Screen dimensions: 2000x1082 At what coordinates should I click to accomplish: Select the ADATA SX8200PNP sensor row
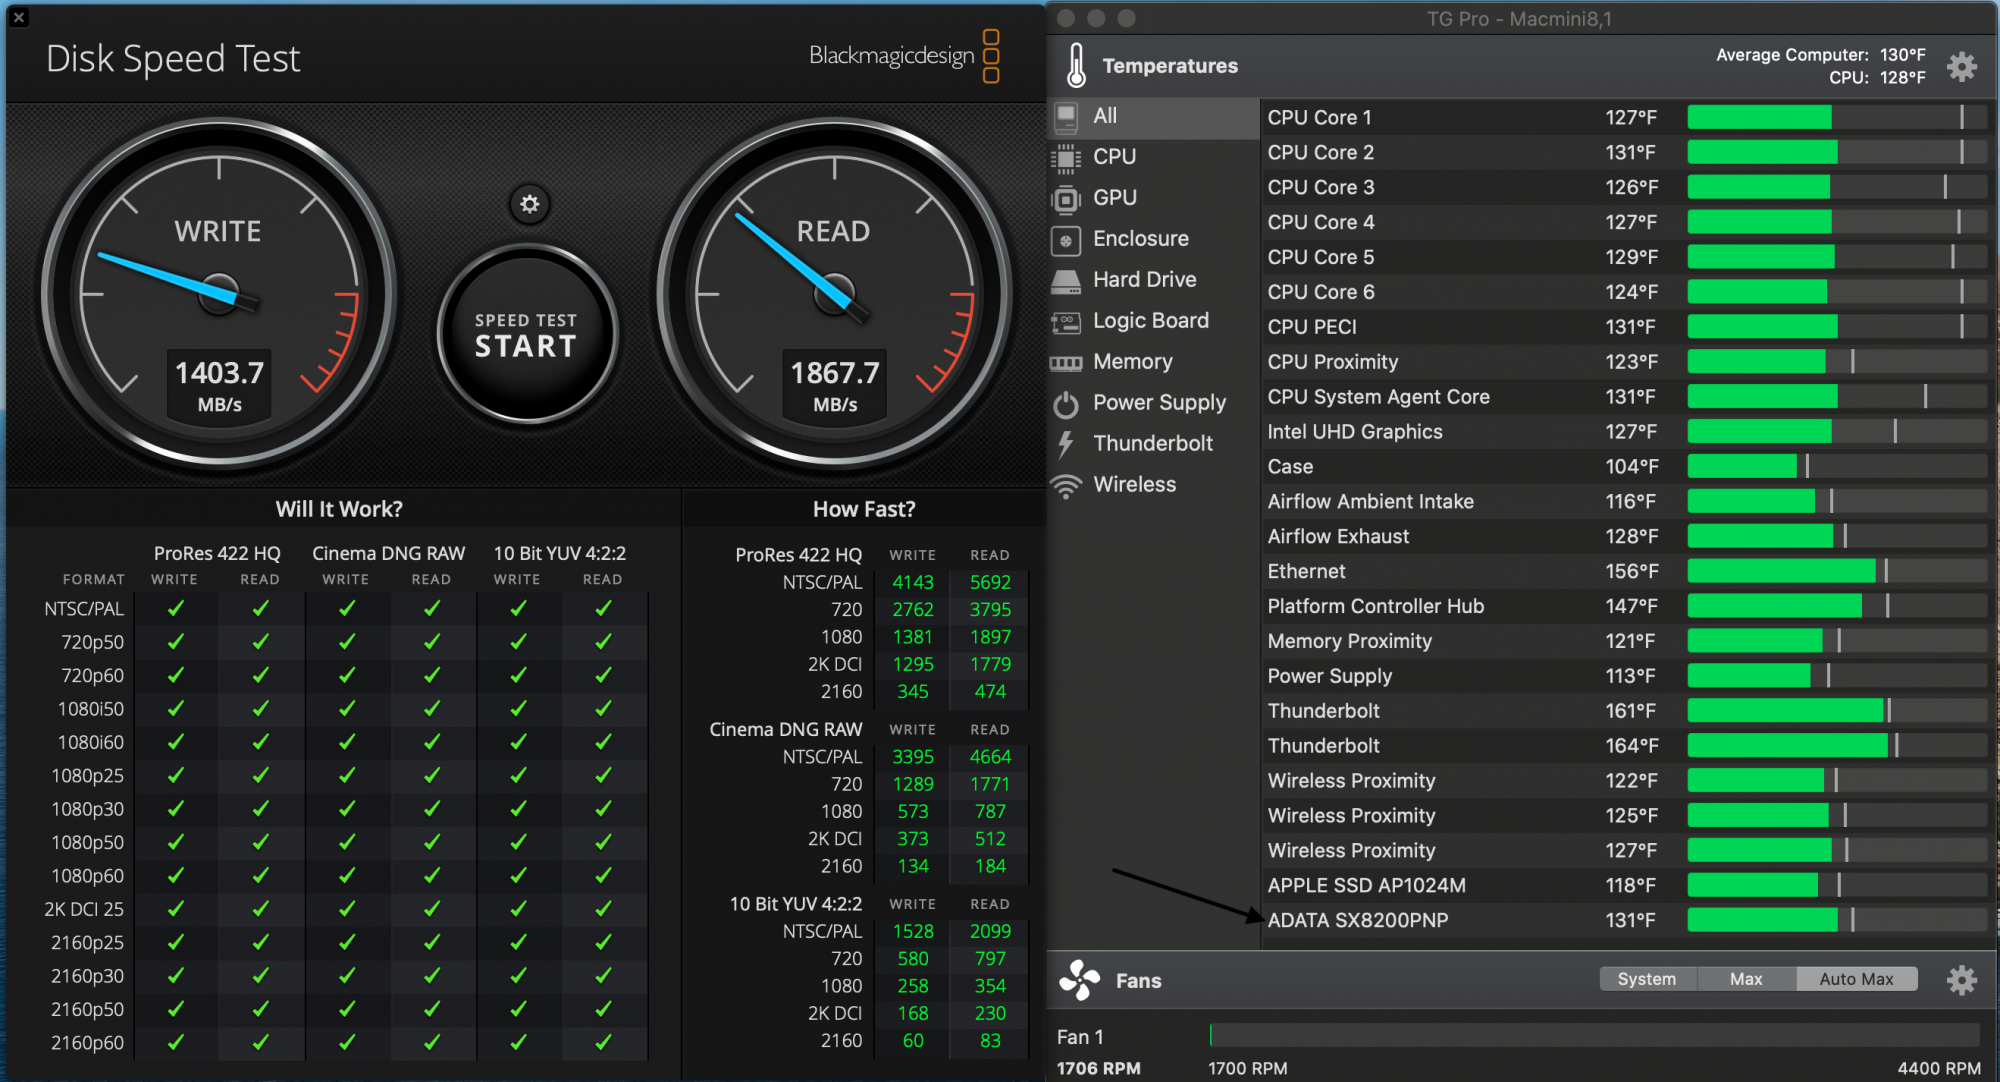[1358, 920]
